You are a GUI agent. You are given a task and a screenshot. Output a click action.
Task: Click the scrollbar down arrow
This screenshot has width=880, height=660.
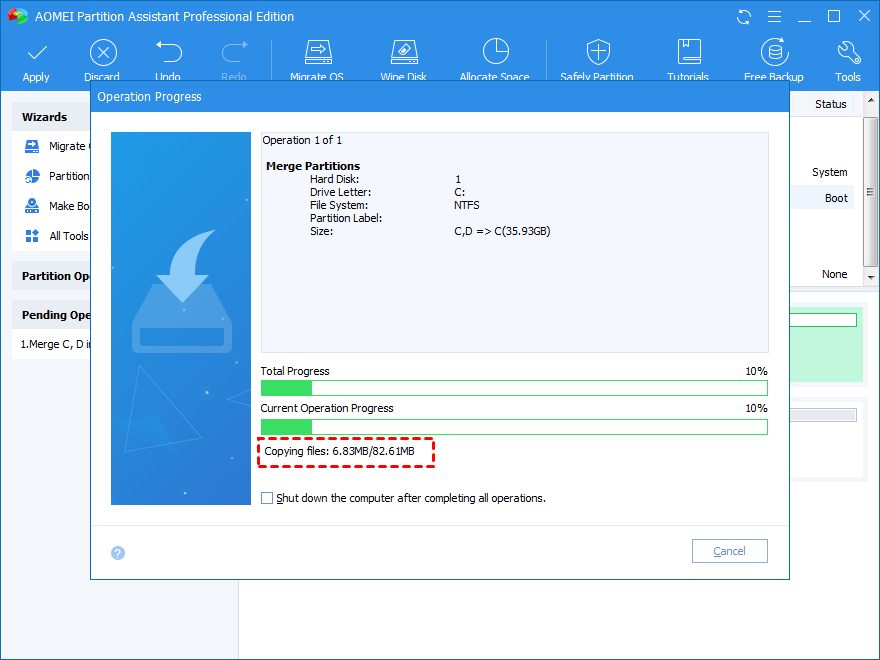click(x=870, y=277)
